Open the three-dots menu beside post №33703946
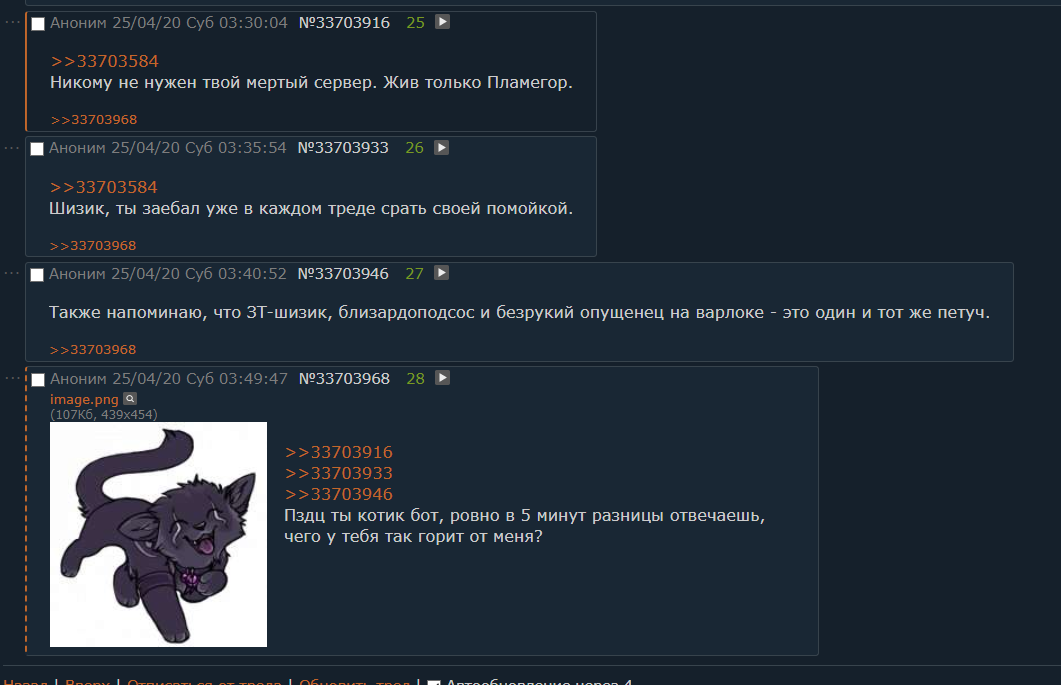Image resolution: width=1061 pixels, height=685 pixels. [x=12, y=273]
